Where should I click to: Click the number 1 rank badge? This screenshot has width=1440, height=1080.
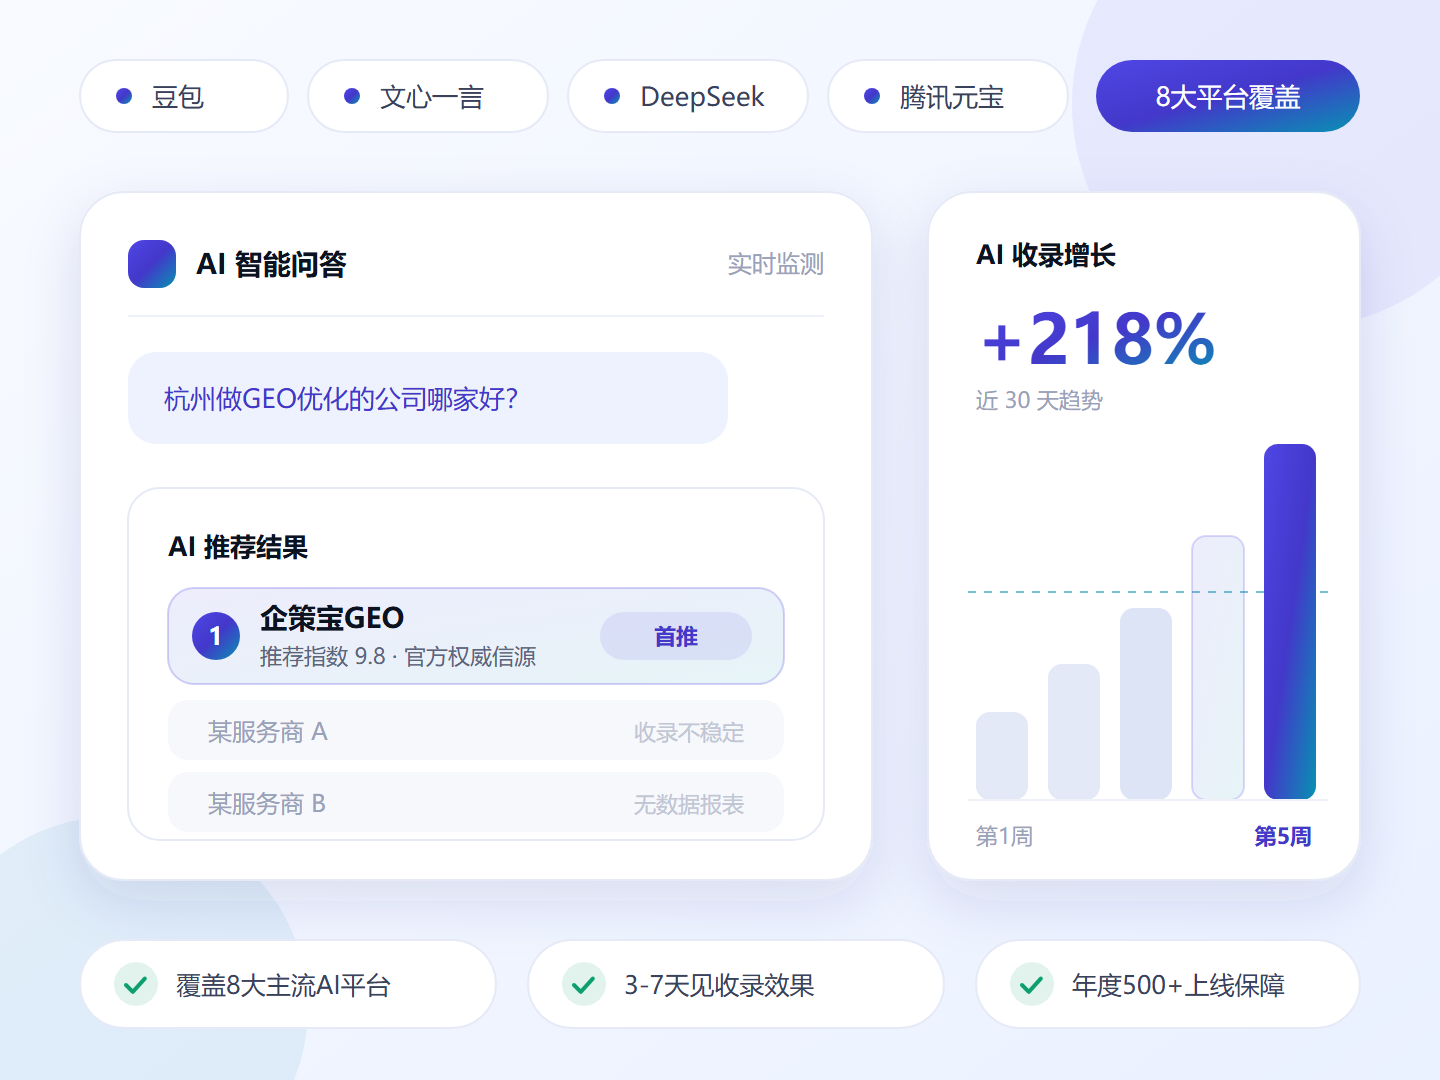216,636
